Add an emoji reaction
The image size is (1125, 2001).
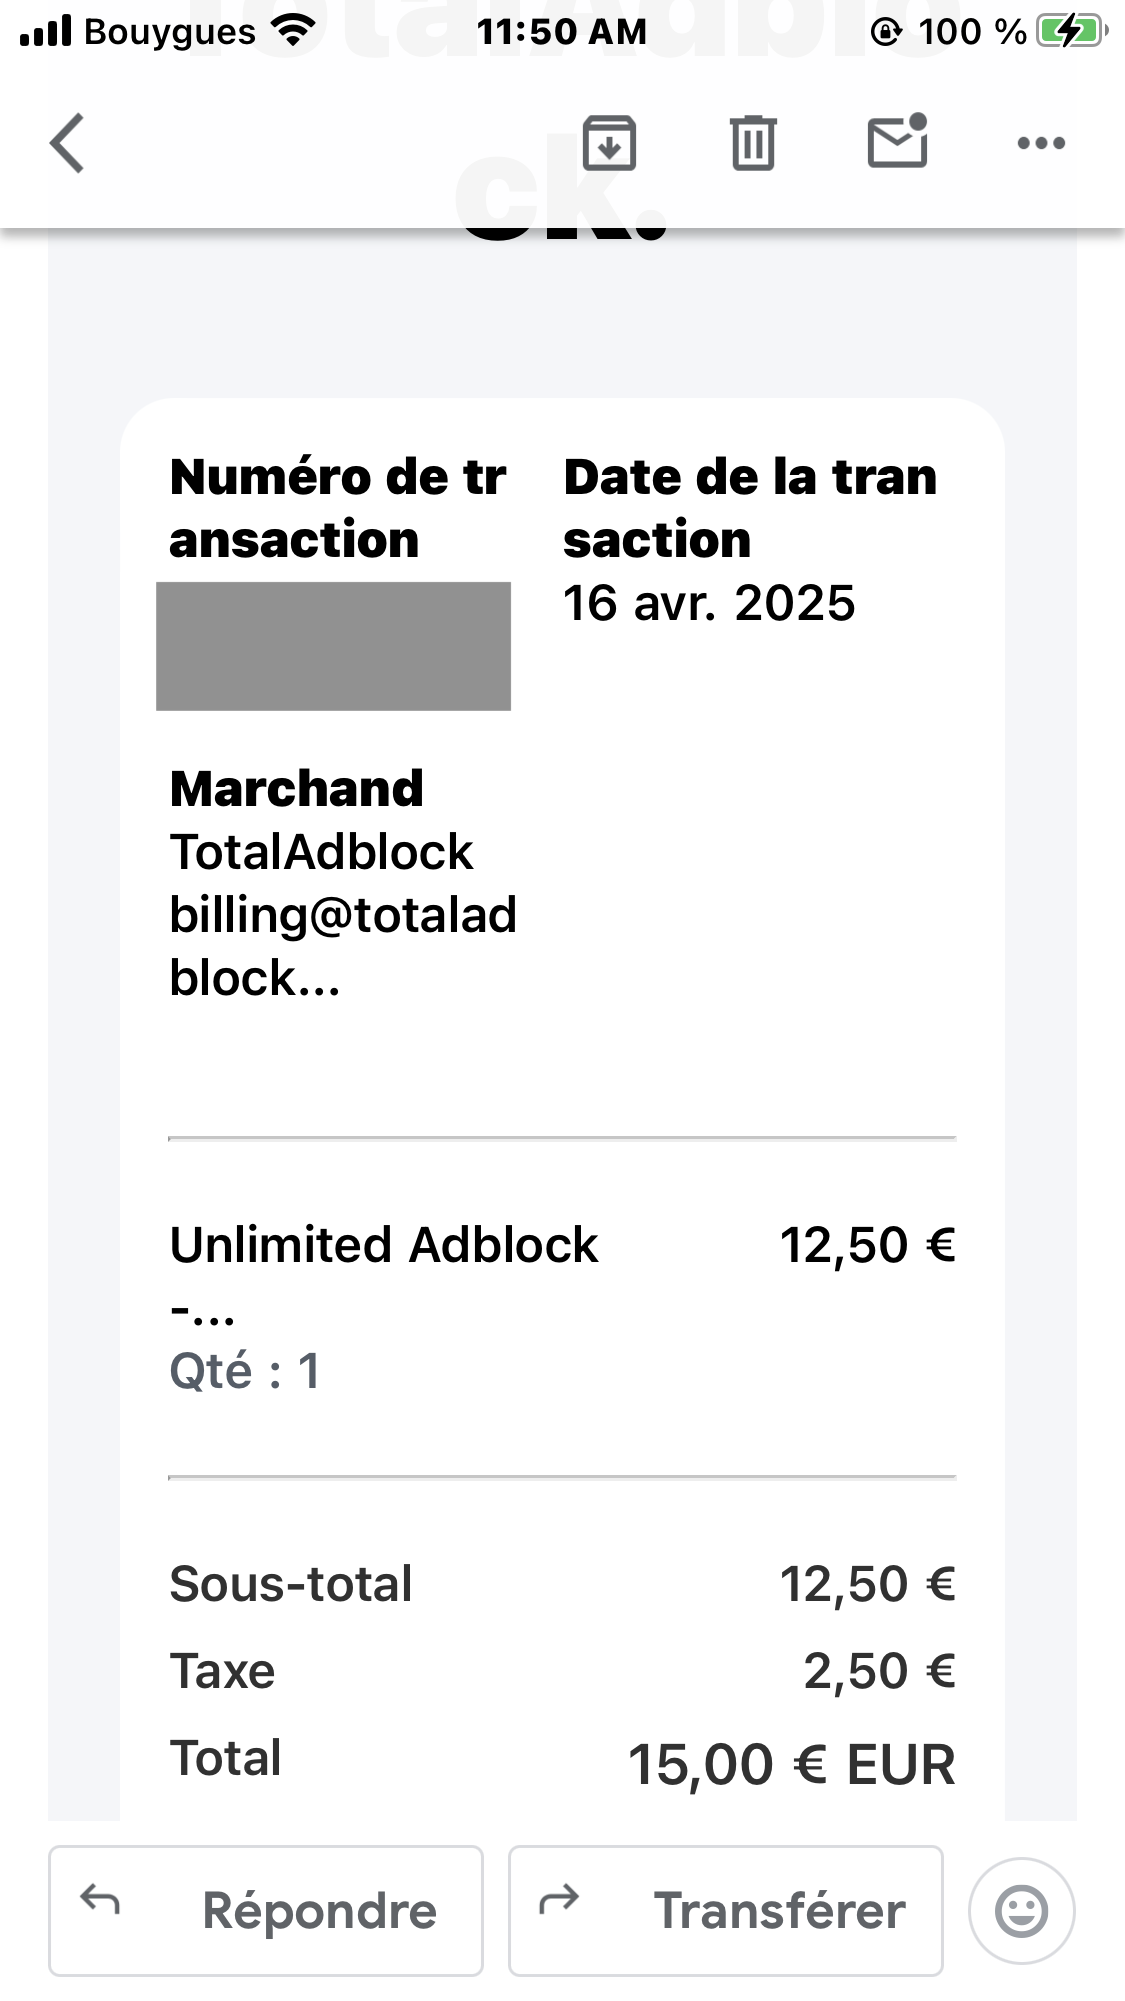pyautogui.click(x=1021, y=1911)
